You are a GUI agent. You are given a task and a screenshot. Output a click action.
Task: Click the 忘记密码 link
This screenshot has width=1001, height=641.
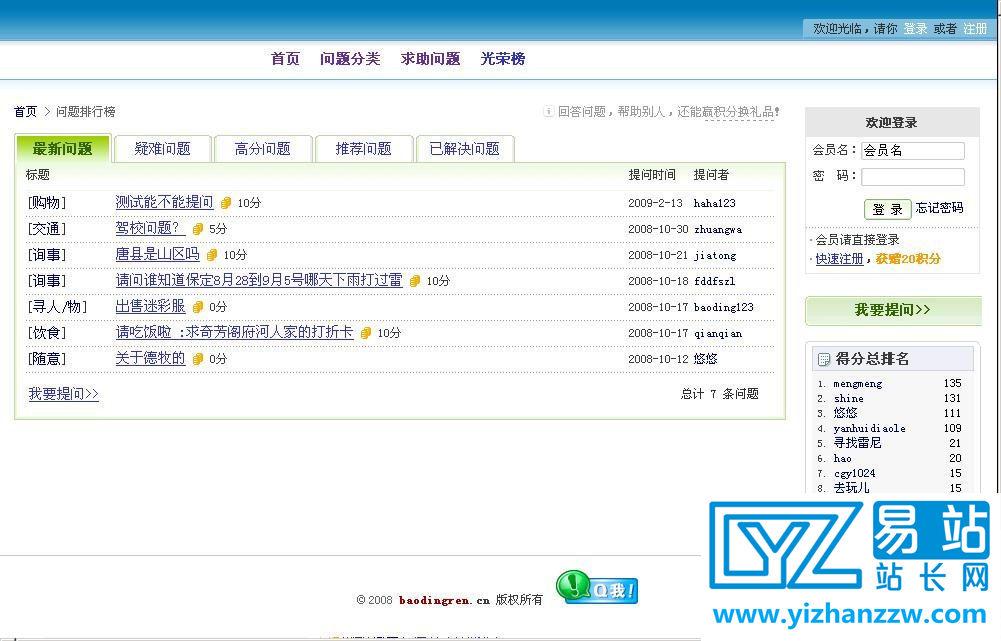939,208
